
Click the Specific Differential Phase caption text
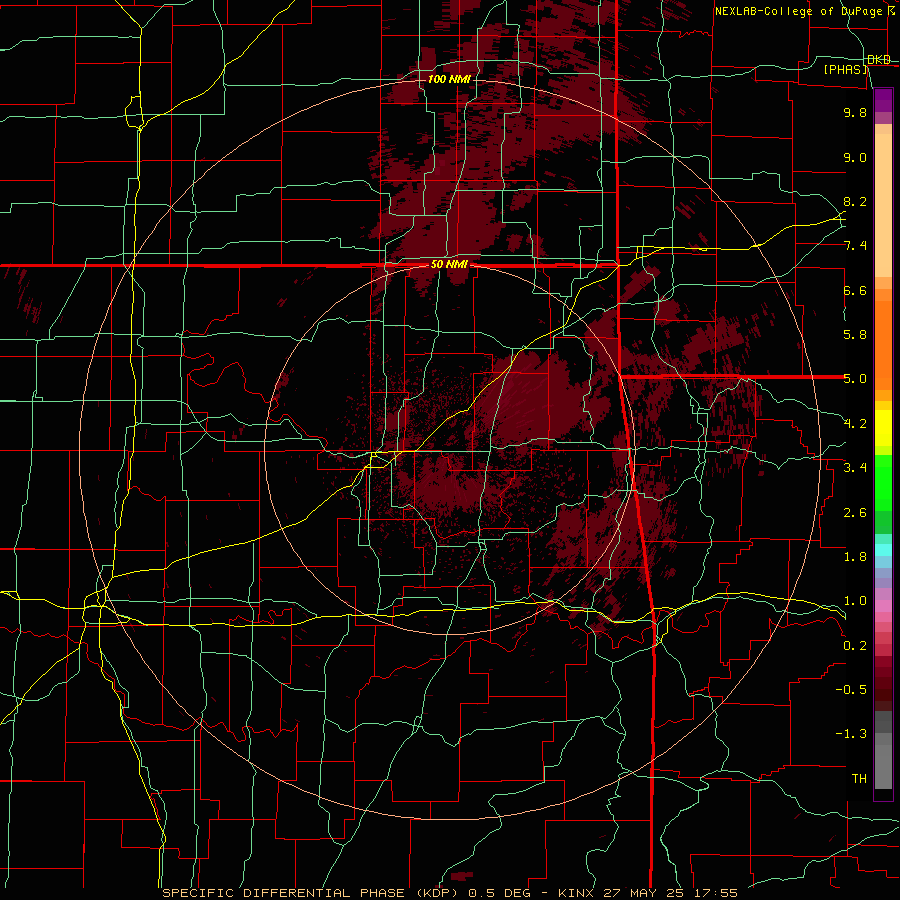[450, 893]
